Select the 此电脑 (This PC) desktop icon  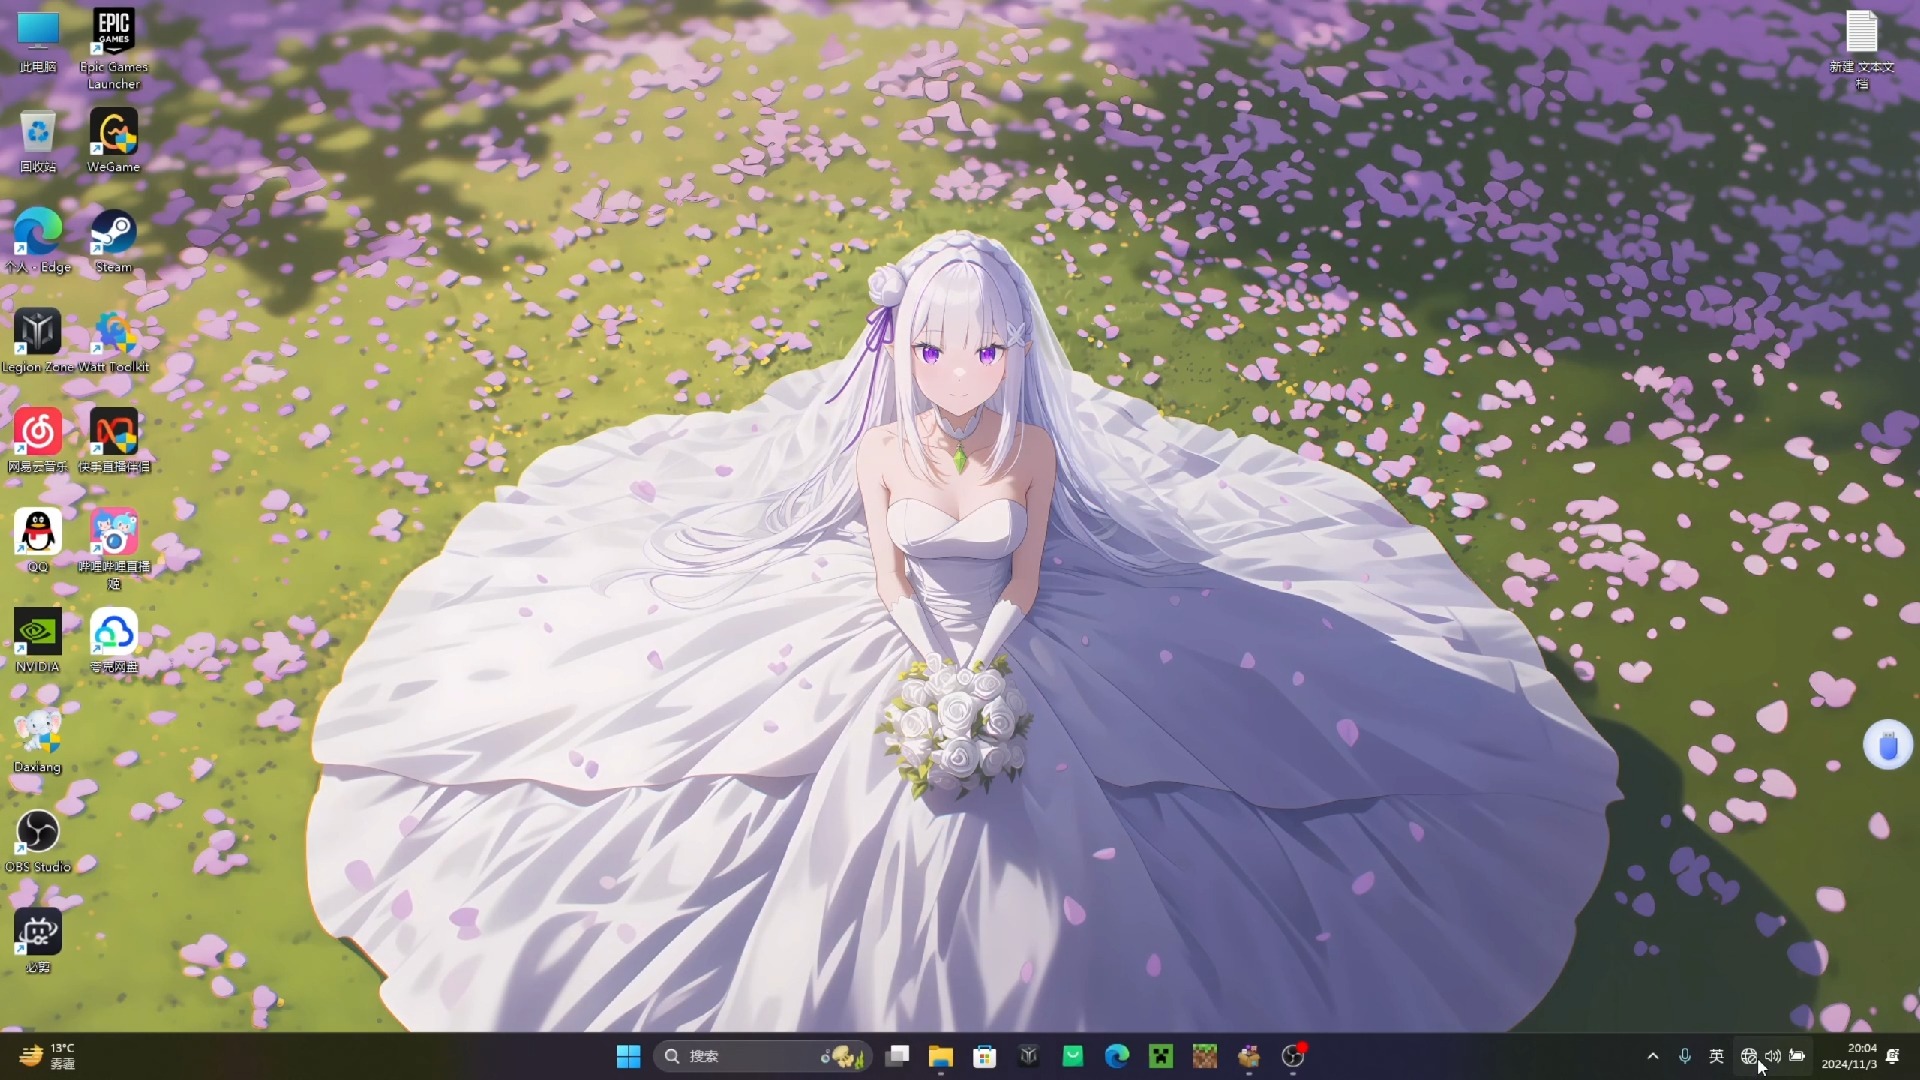(x=38, y=42)
